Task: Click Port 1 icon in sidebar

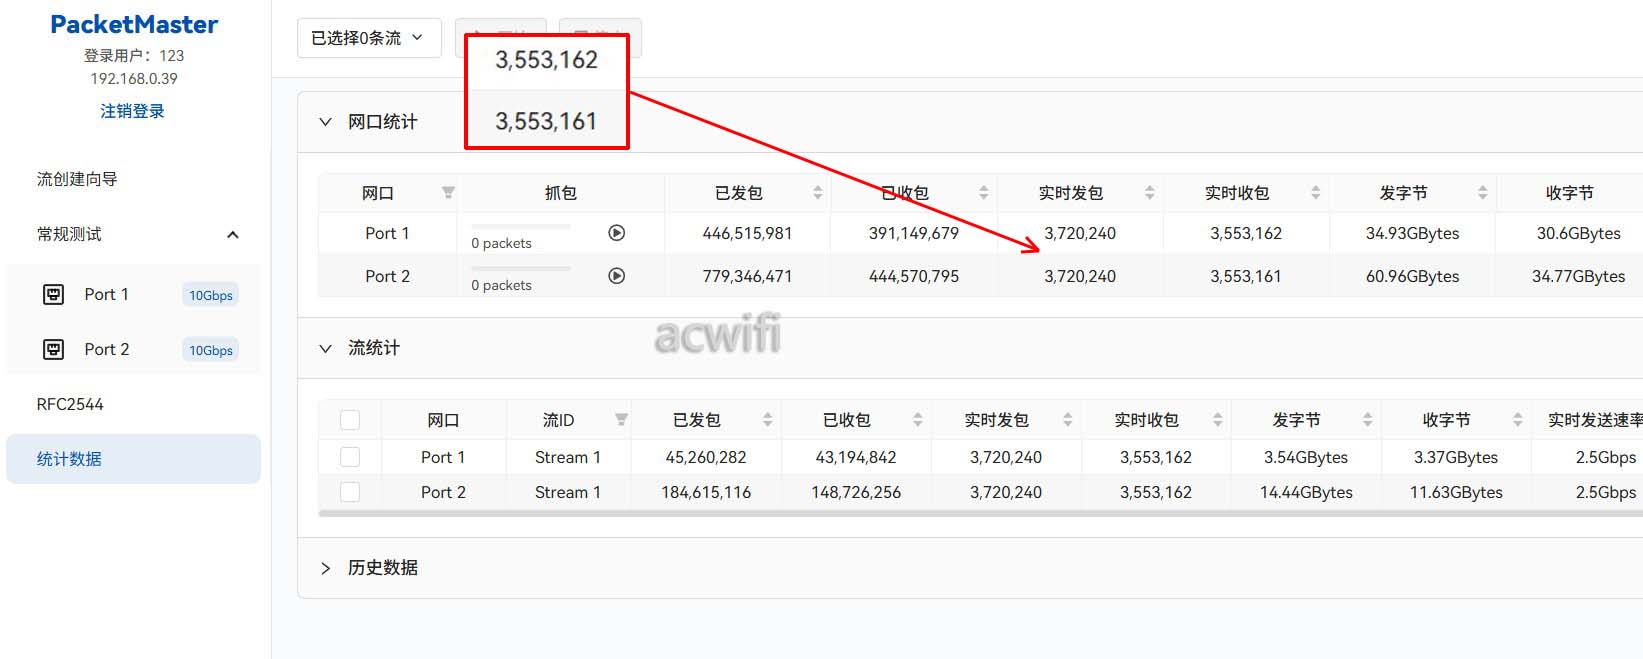Action: [x=54, y=294]
